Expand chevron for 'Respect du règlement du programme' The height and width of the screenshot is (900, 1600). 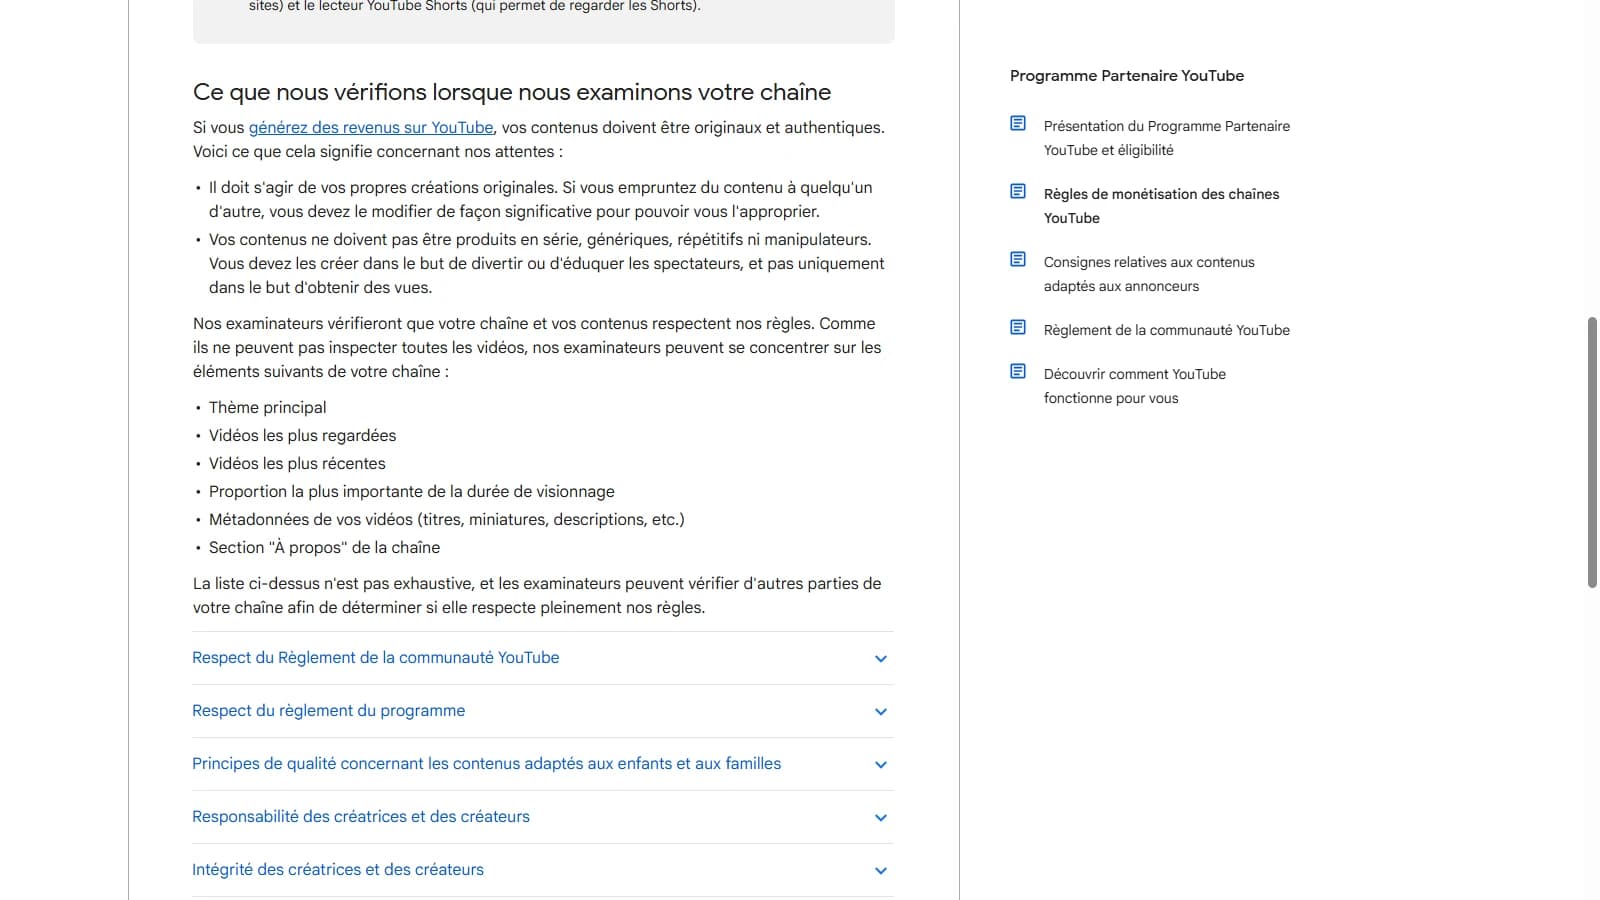[881, 712]
